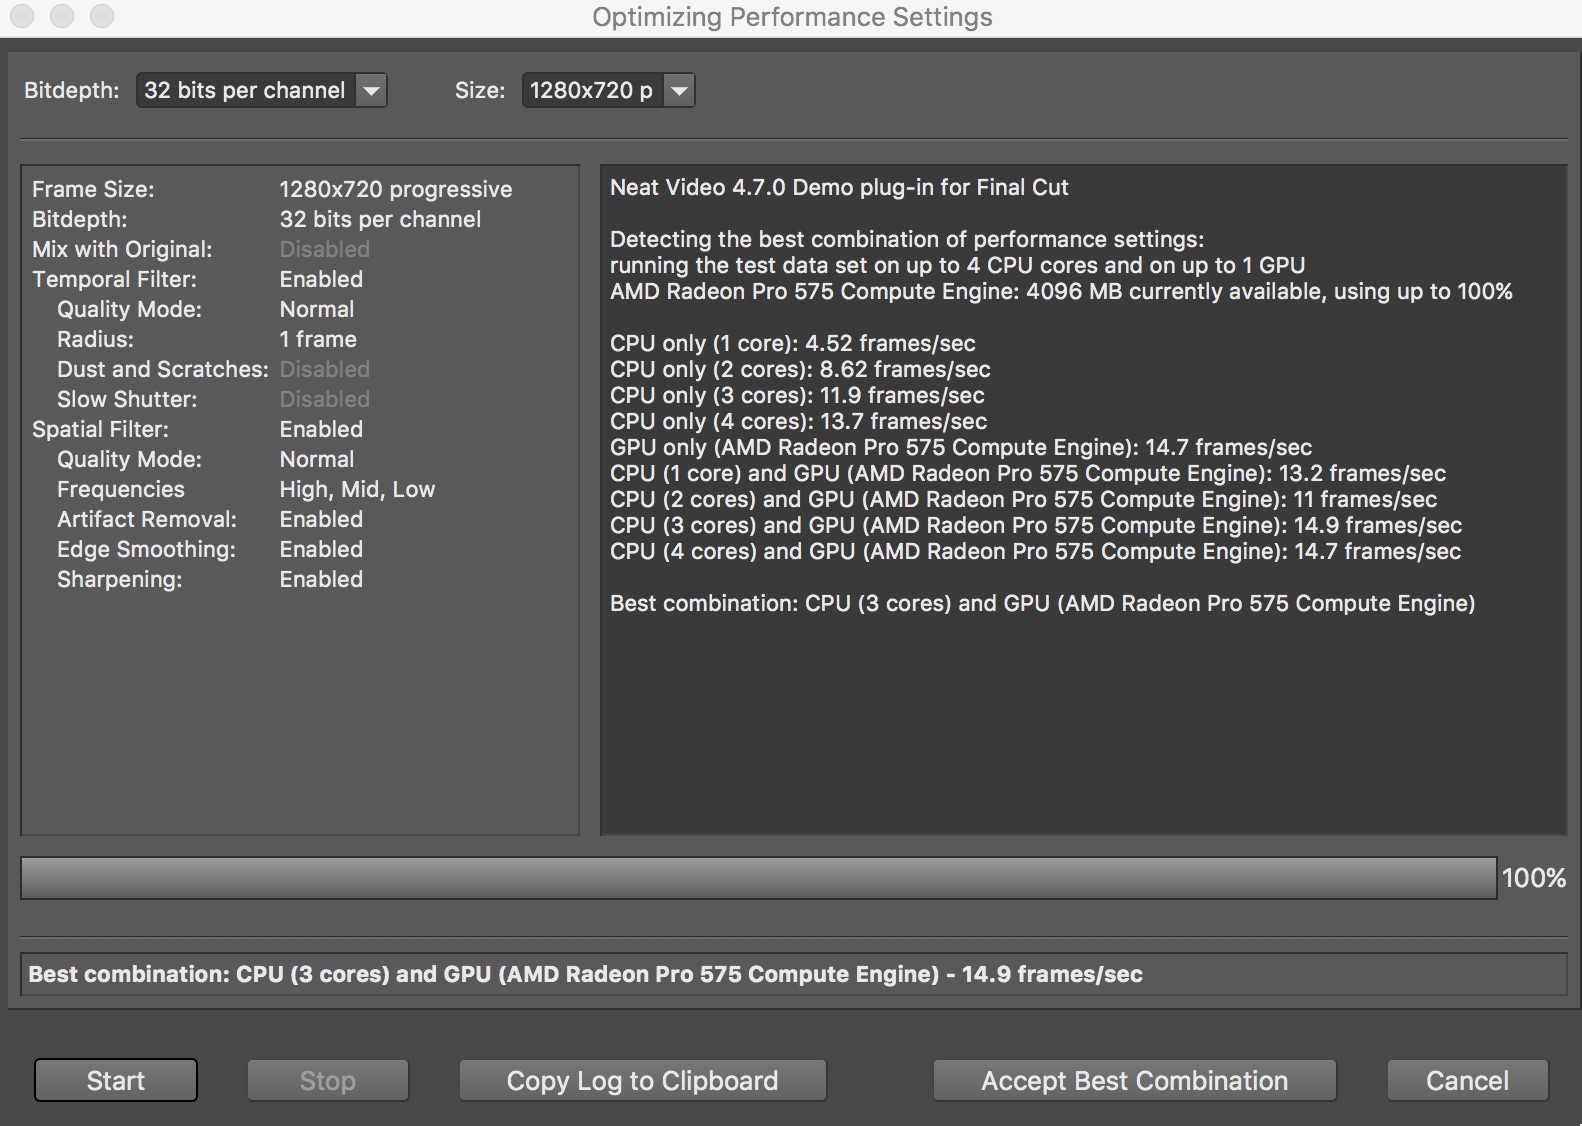Click the 'Enabled' value beside Sharpening
This screenshot has height=1126, width=1582.
[321, 579]
